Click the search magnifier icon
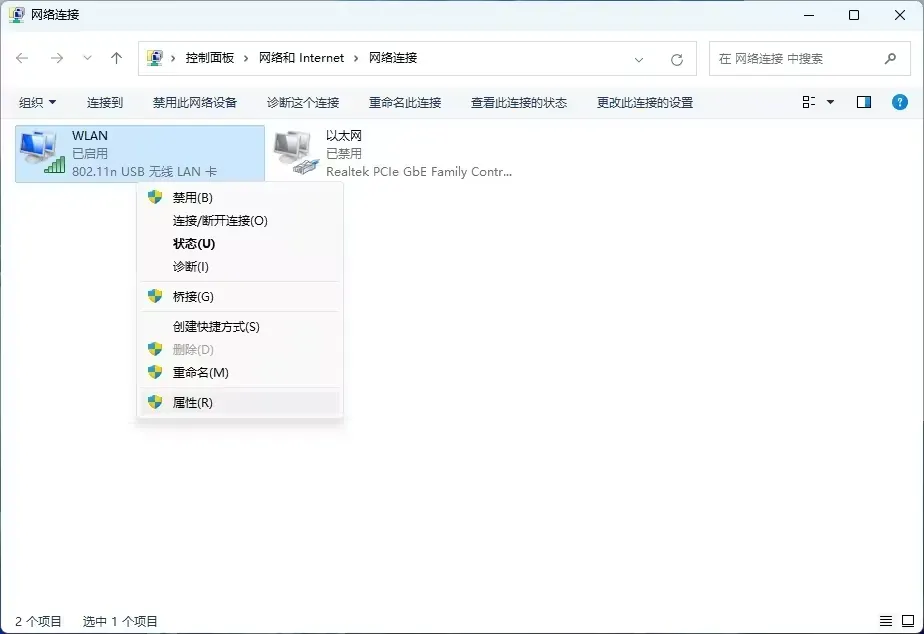Viewport: 924px width, 634px height. pos(890,58)
